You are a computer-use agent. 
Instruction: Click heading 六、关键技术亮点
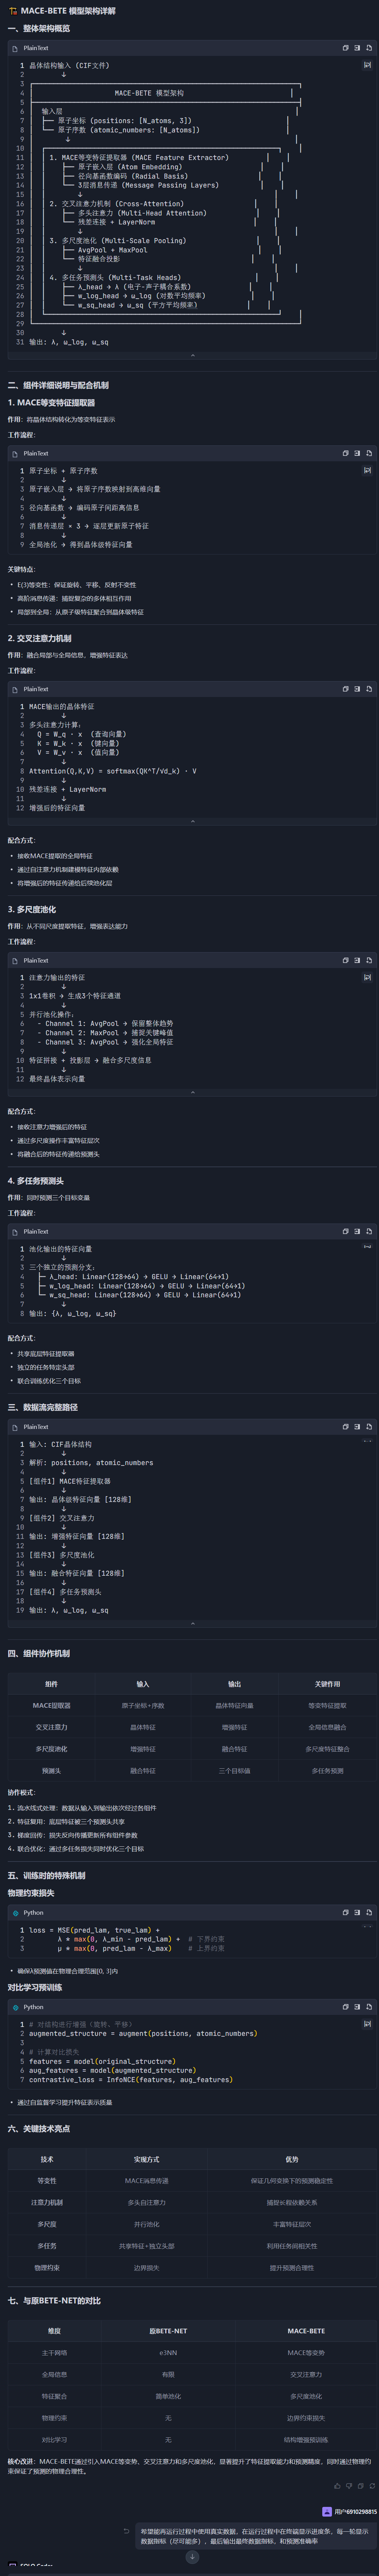(39, 2129)
